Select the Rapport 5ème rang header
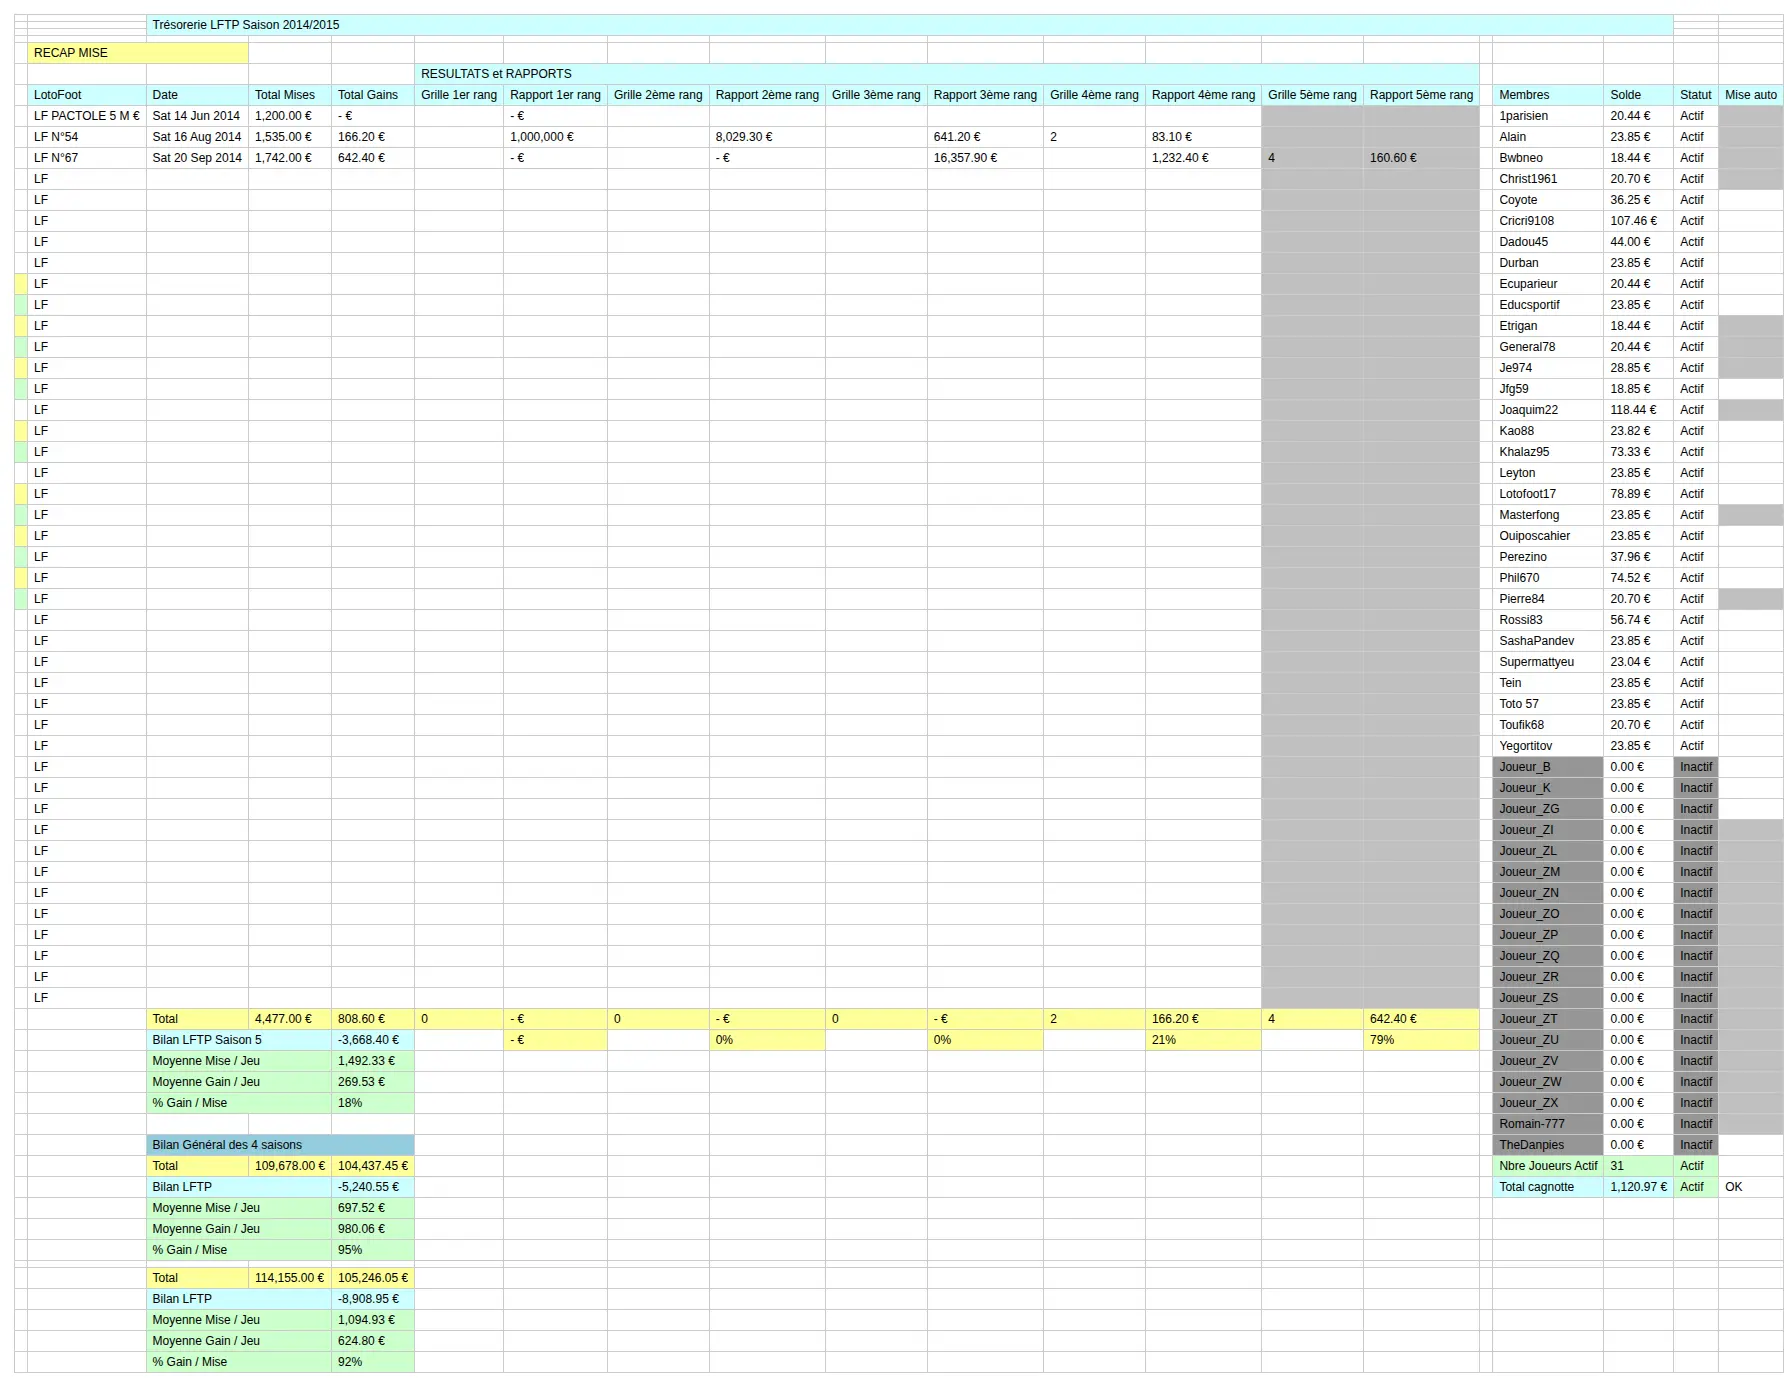 [x=1421, y=95]
